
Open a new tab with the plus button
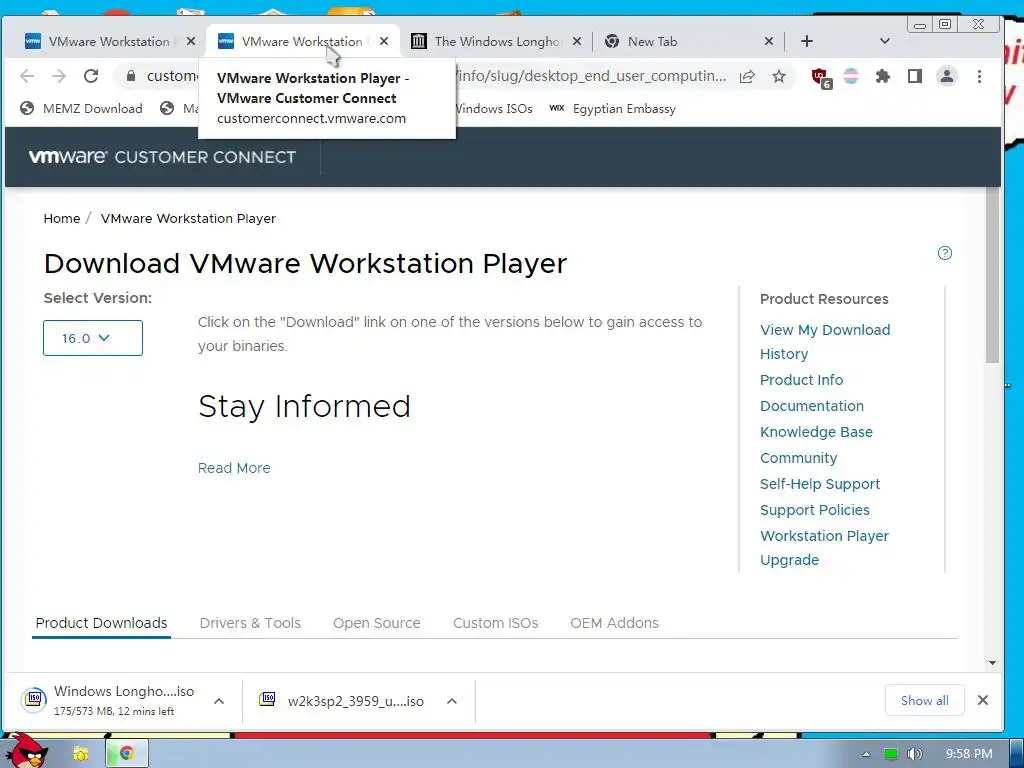click(x=807, y=41)
